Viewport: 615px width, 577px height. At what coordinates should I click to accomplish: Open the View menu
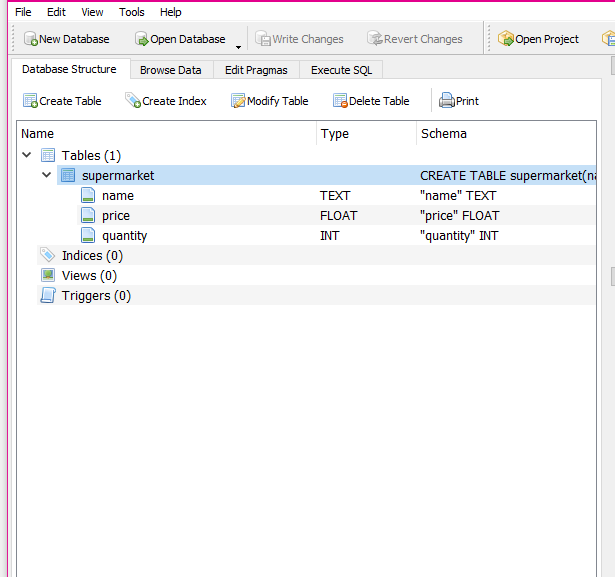(92, 12)
